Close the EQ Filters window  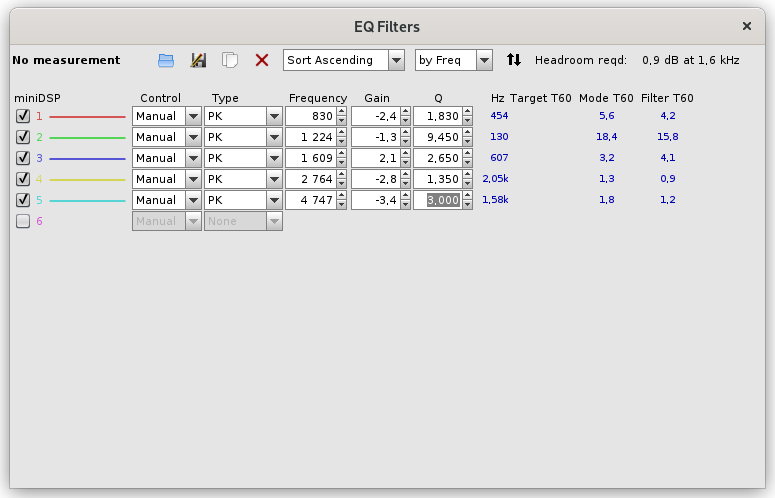[747, 26]
